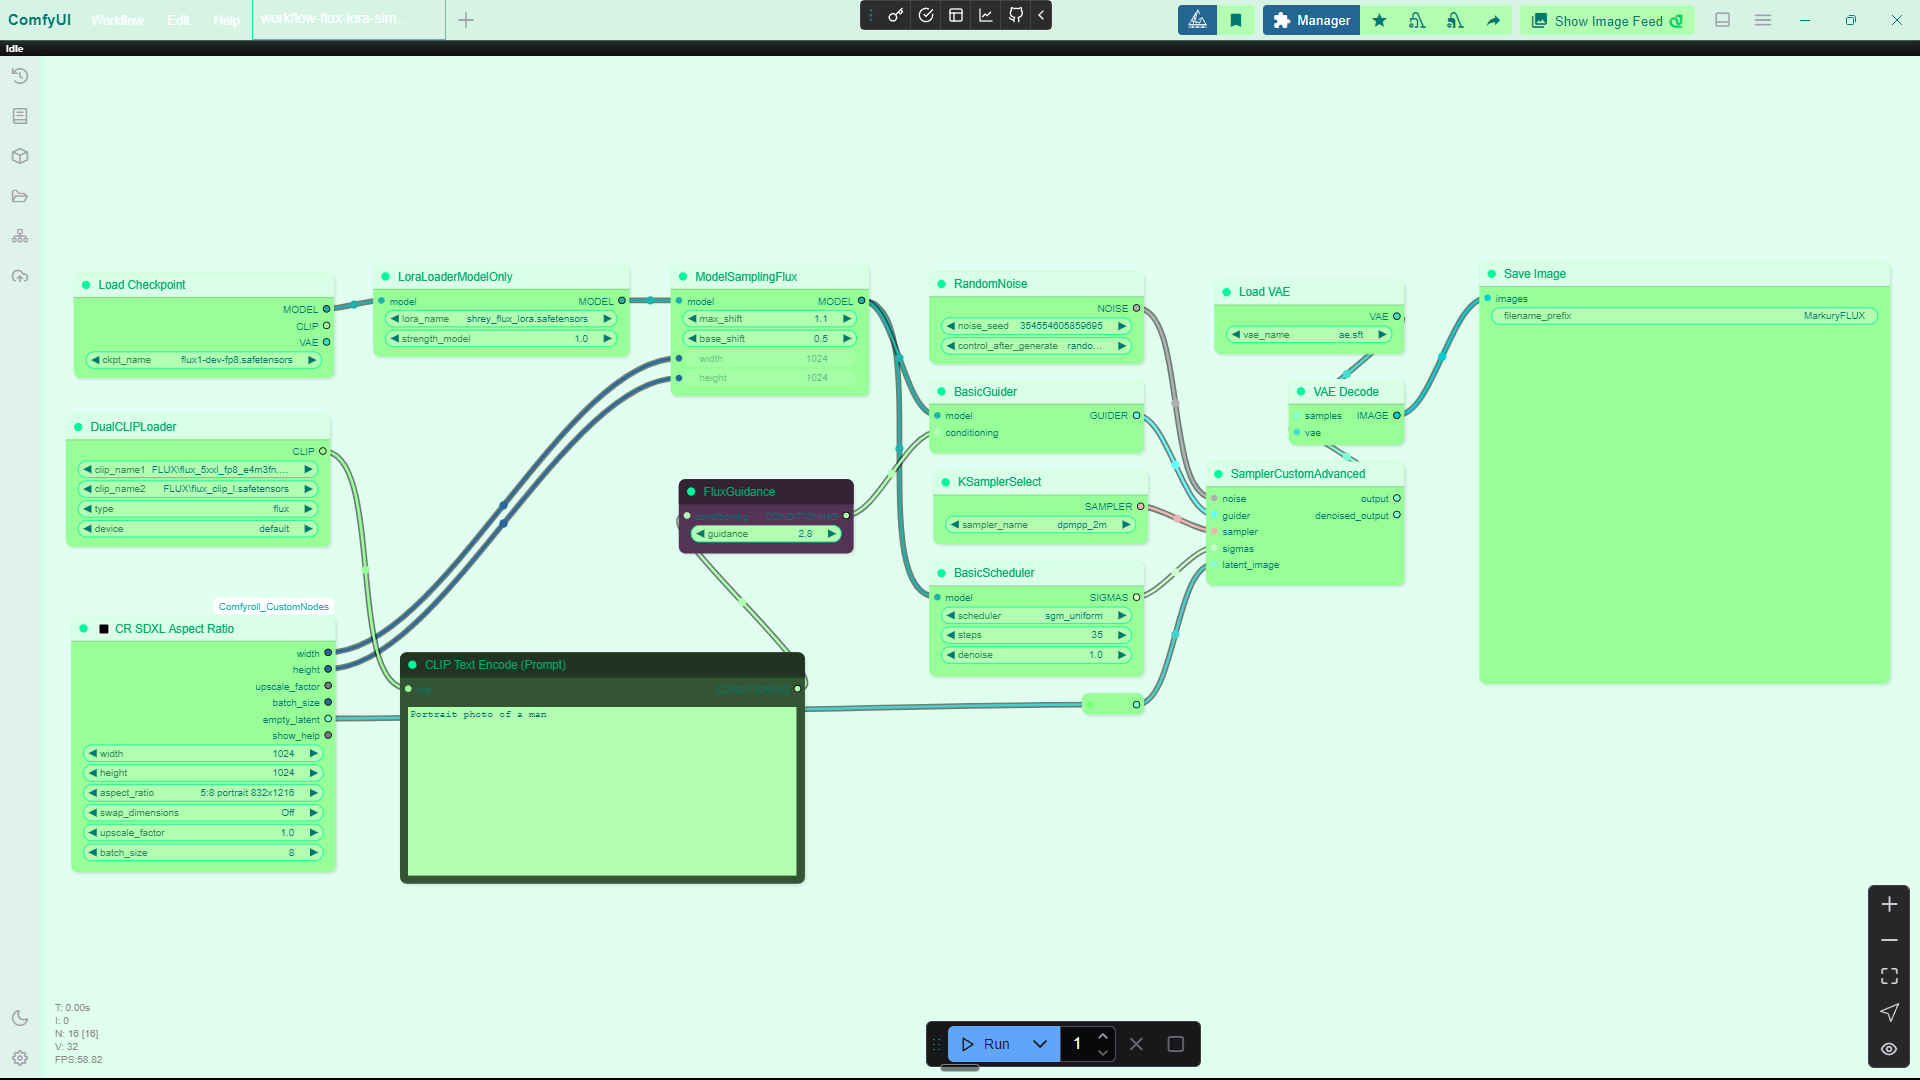Screen dimensions: 1920x1080
Task: Open Run options dropdown chevron
Action: point(1040,1044)
